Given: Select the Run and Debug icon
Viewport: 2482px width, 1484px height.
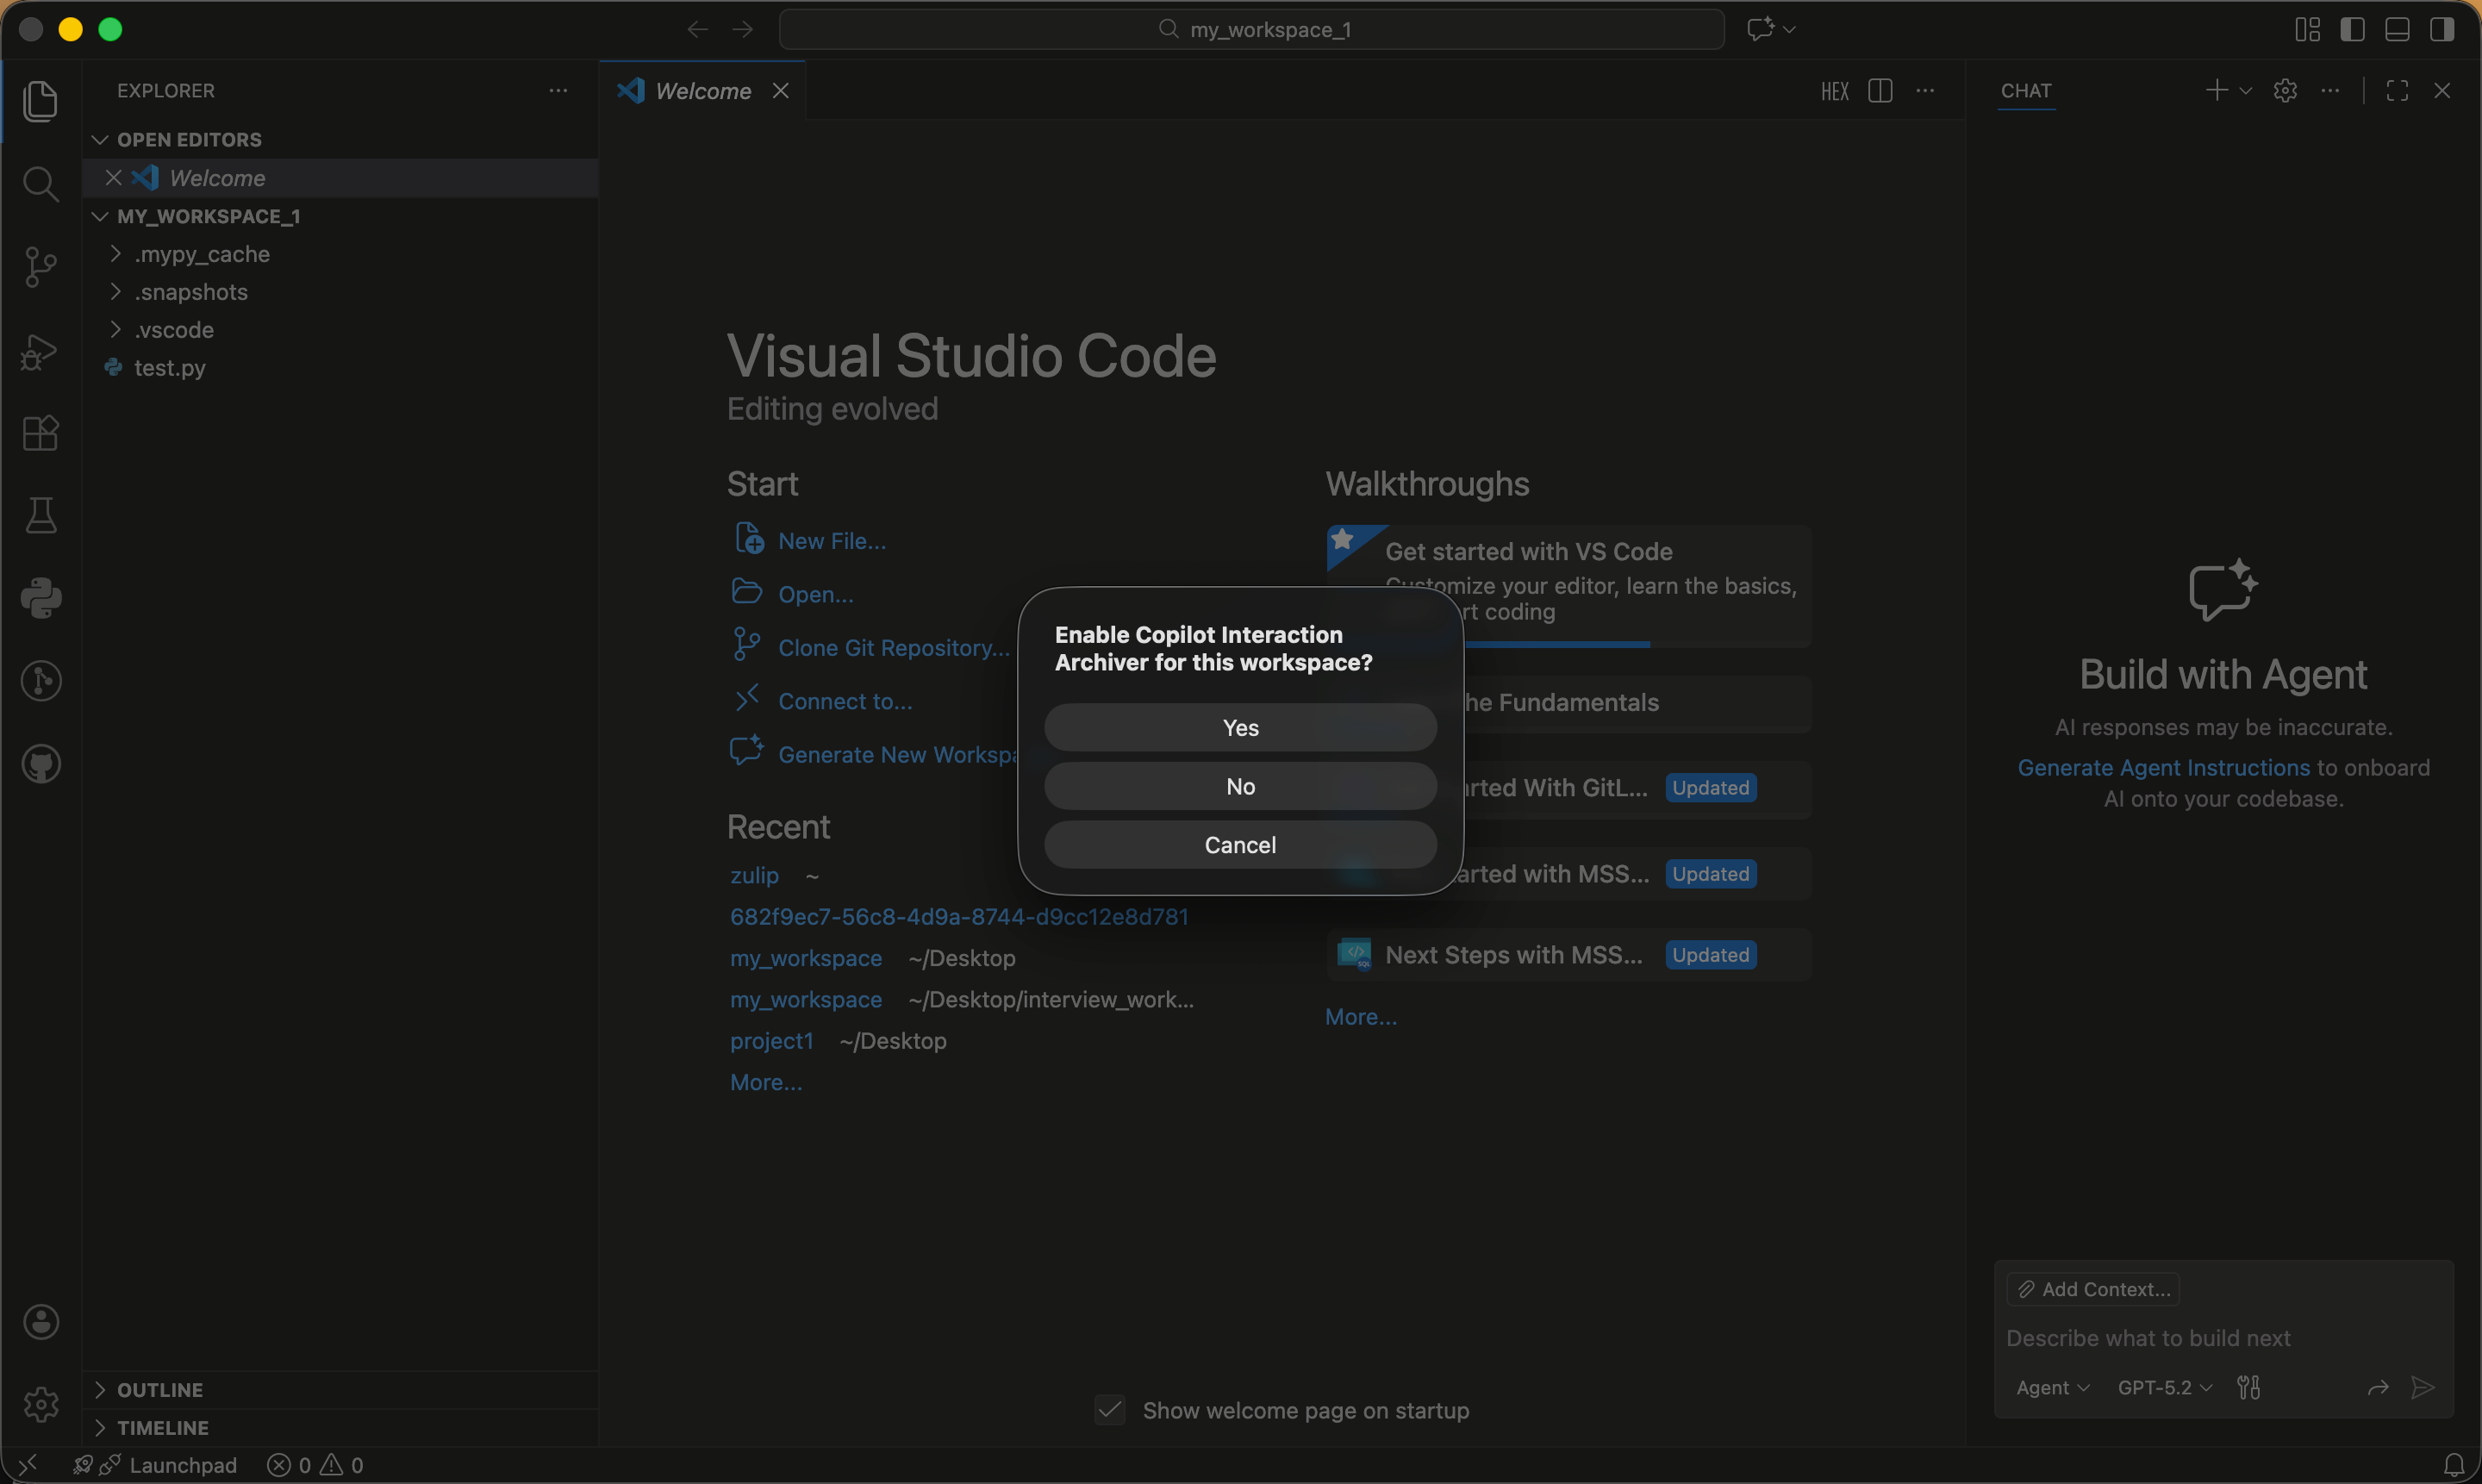Looking at the screenshot, I should [40, 351].
